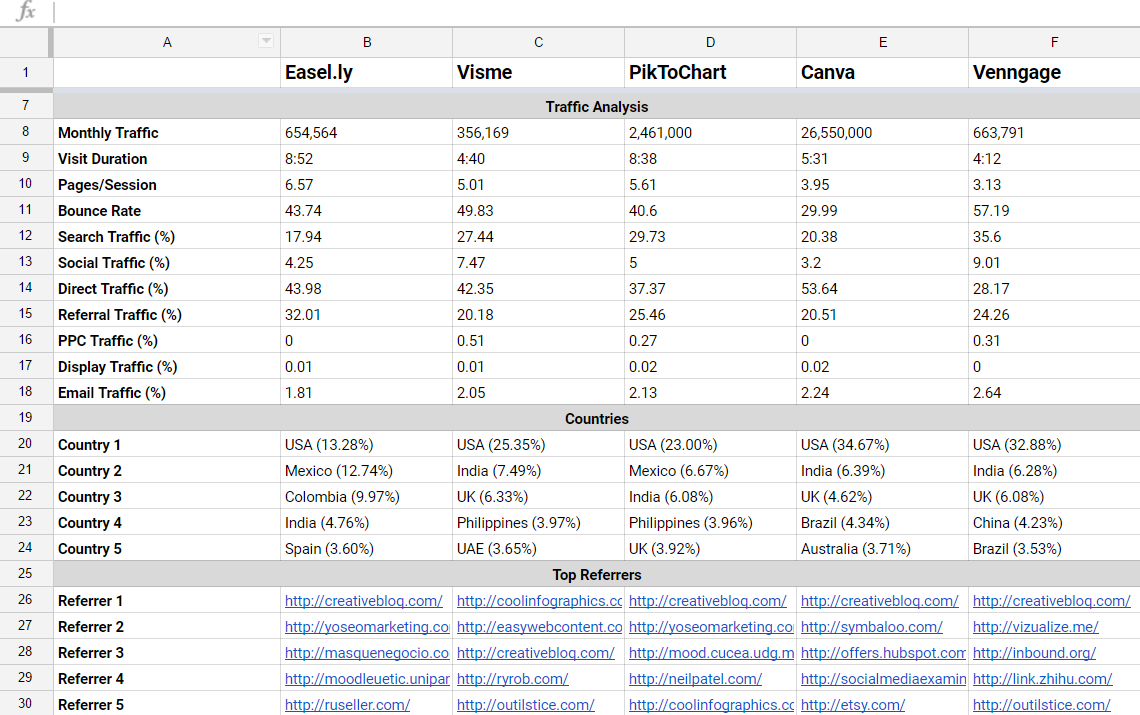
Task: Select the Canva header cell
Action: point(883,73)
